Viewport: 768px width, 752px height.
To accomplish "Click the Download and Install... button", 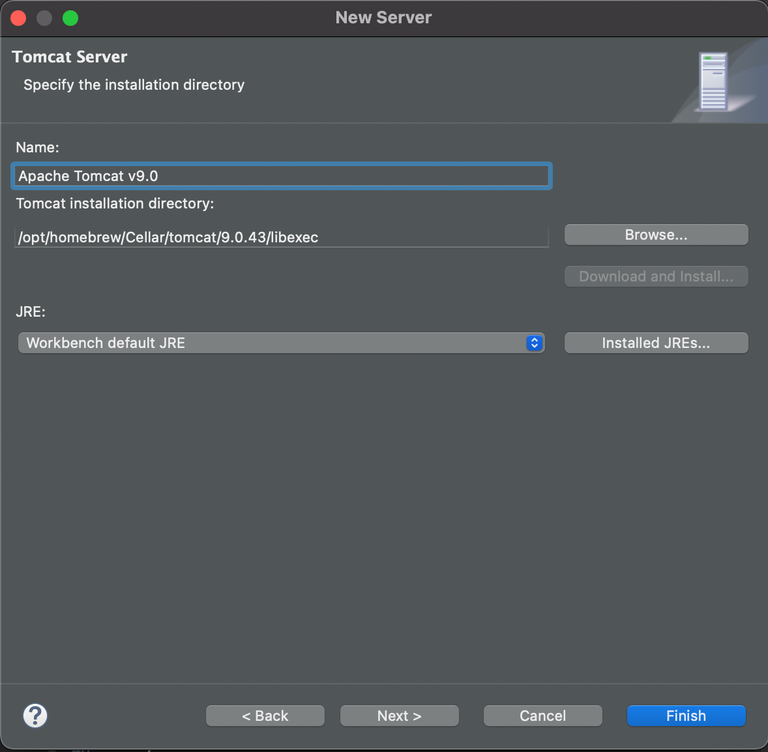I will 656,276.
